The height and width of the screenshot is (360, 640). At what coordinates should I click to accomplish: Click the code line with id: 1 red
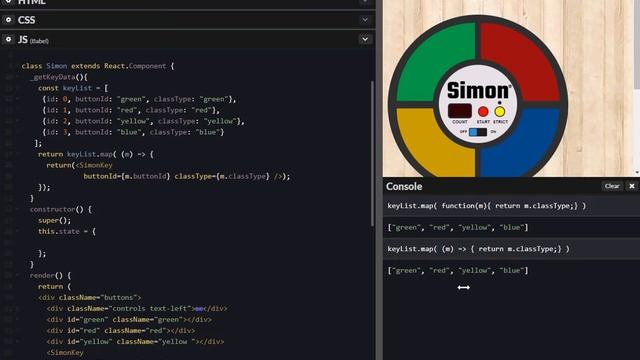131,110
